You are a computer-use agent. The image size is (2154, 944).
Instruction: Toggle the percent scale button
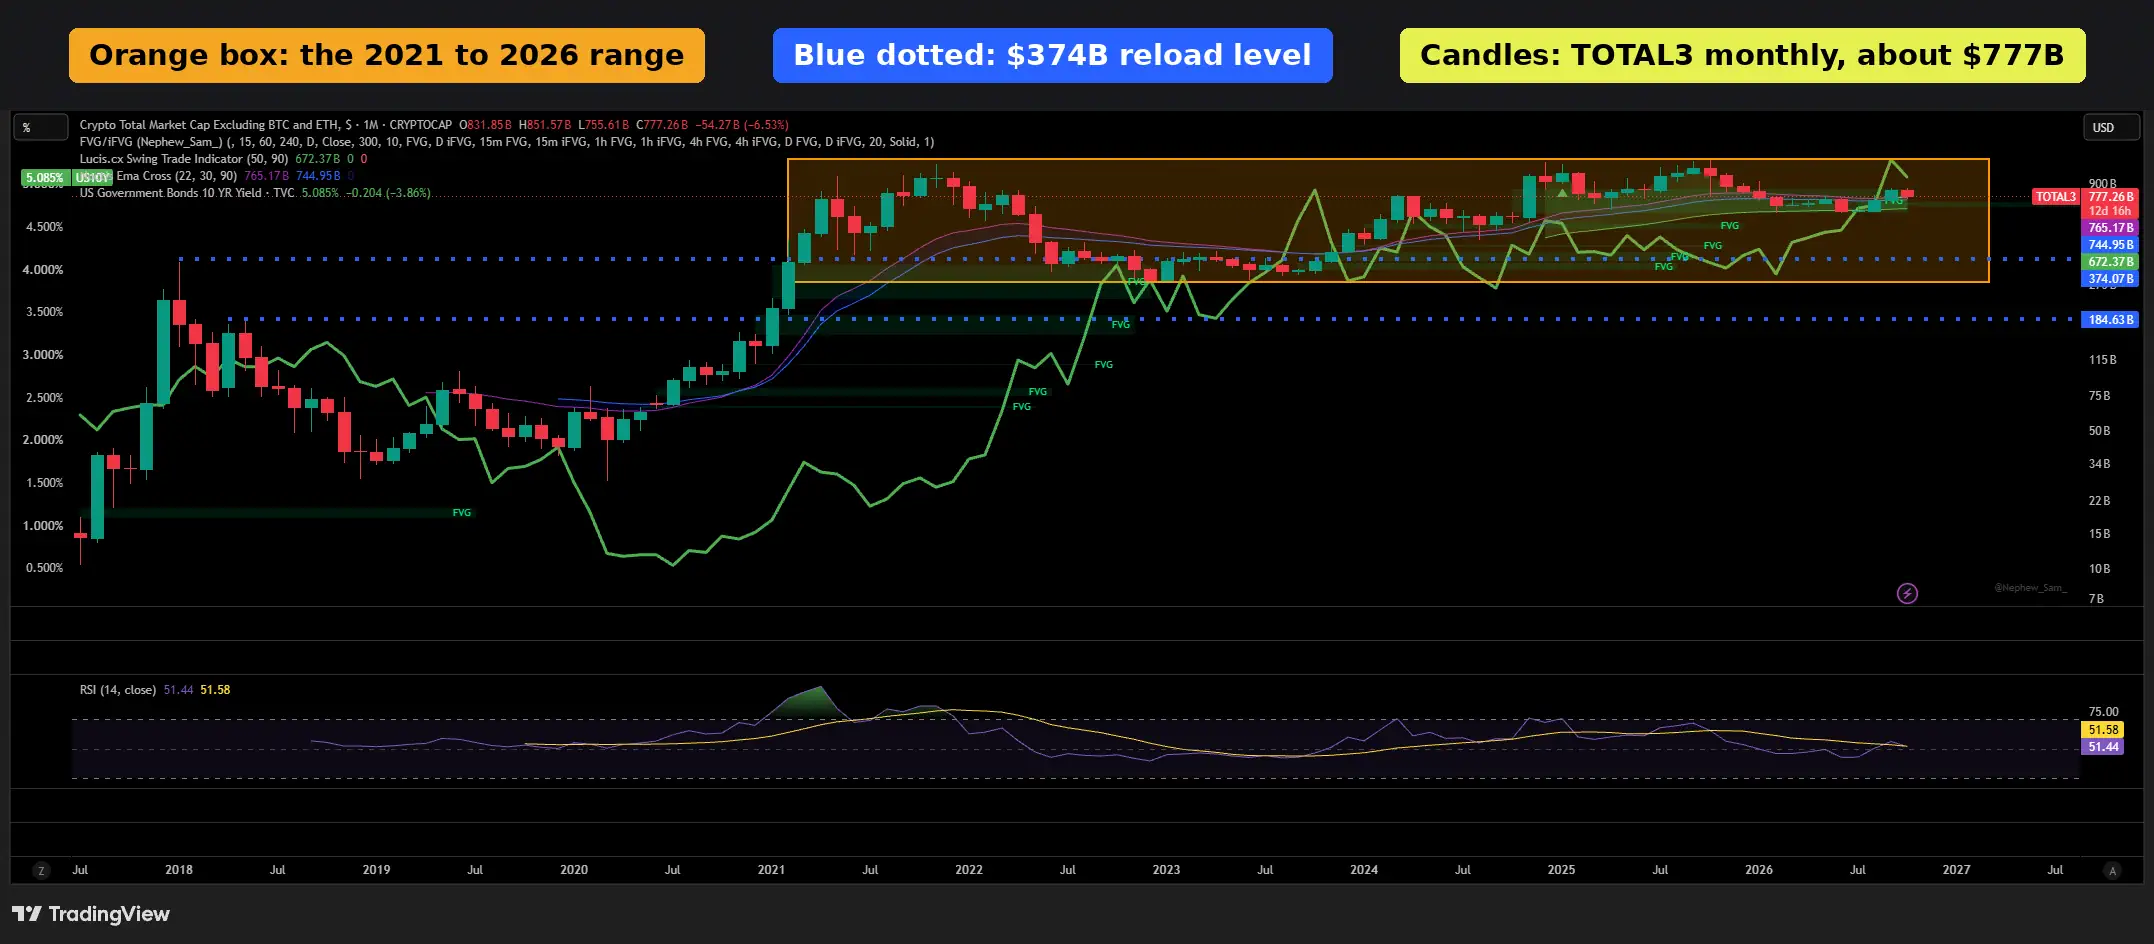coord(40,127)
